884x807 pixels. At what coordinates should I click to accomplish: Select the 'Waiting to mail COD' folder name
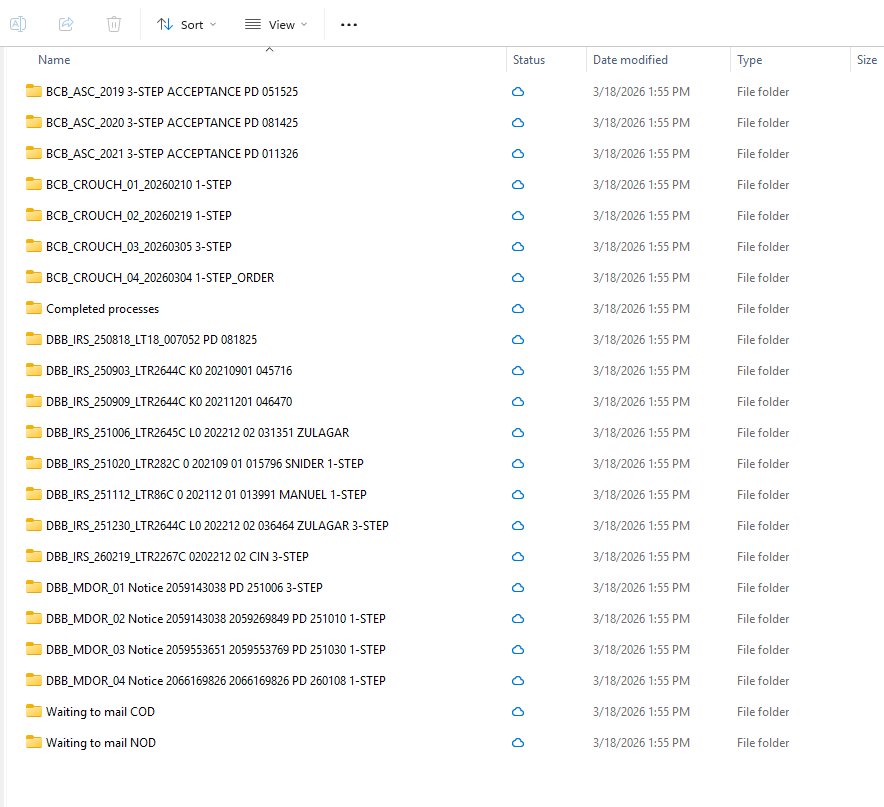pos(100,712)
